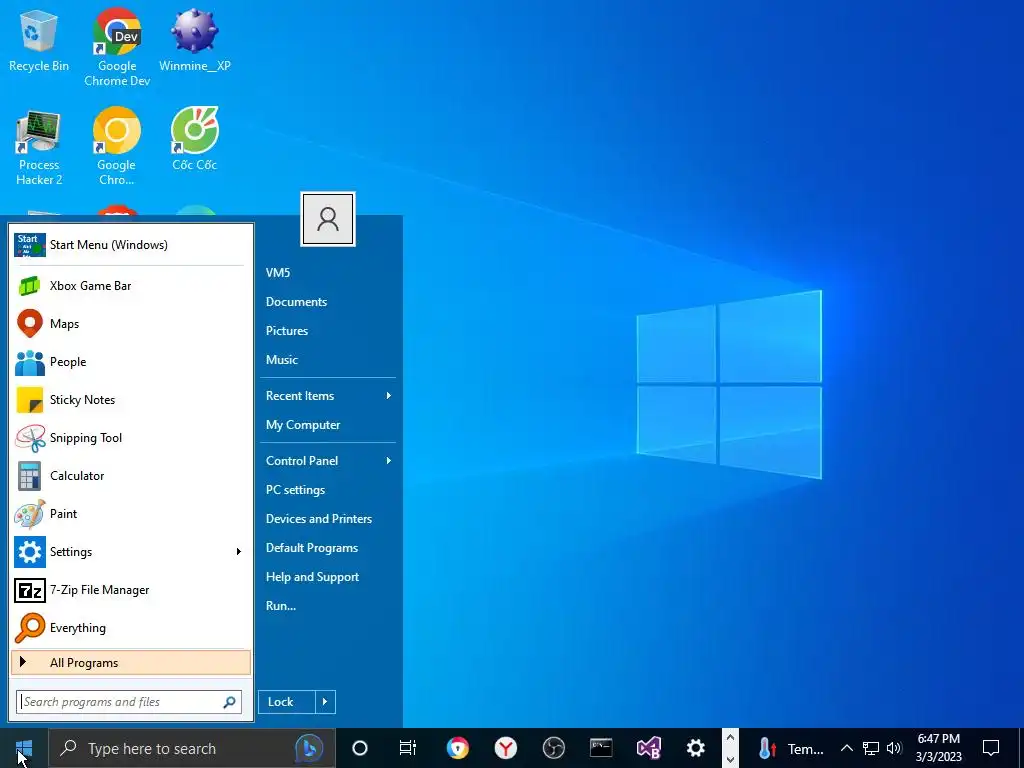Show hidden system tray icons
This screenshot has height=768, width=1024.
(x=846, y=748)
